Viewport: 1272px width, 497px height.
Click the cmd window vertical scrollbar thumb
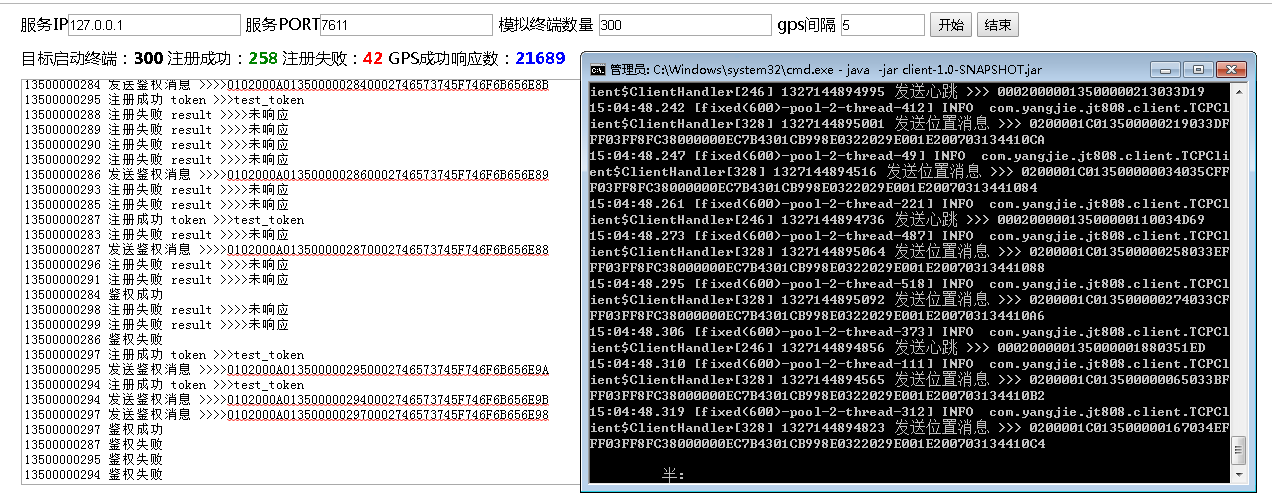point(1240,450)
